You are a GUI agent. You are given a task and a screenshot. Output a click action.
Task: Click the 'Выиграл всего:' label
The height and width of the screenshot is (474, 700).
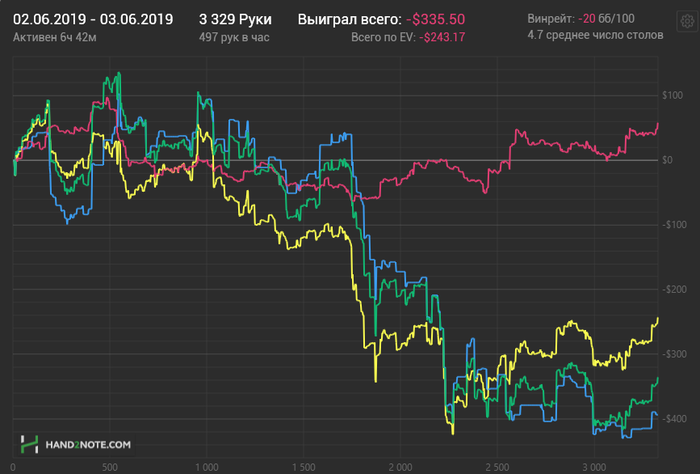pos(350,20)
